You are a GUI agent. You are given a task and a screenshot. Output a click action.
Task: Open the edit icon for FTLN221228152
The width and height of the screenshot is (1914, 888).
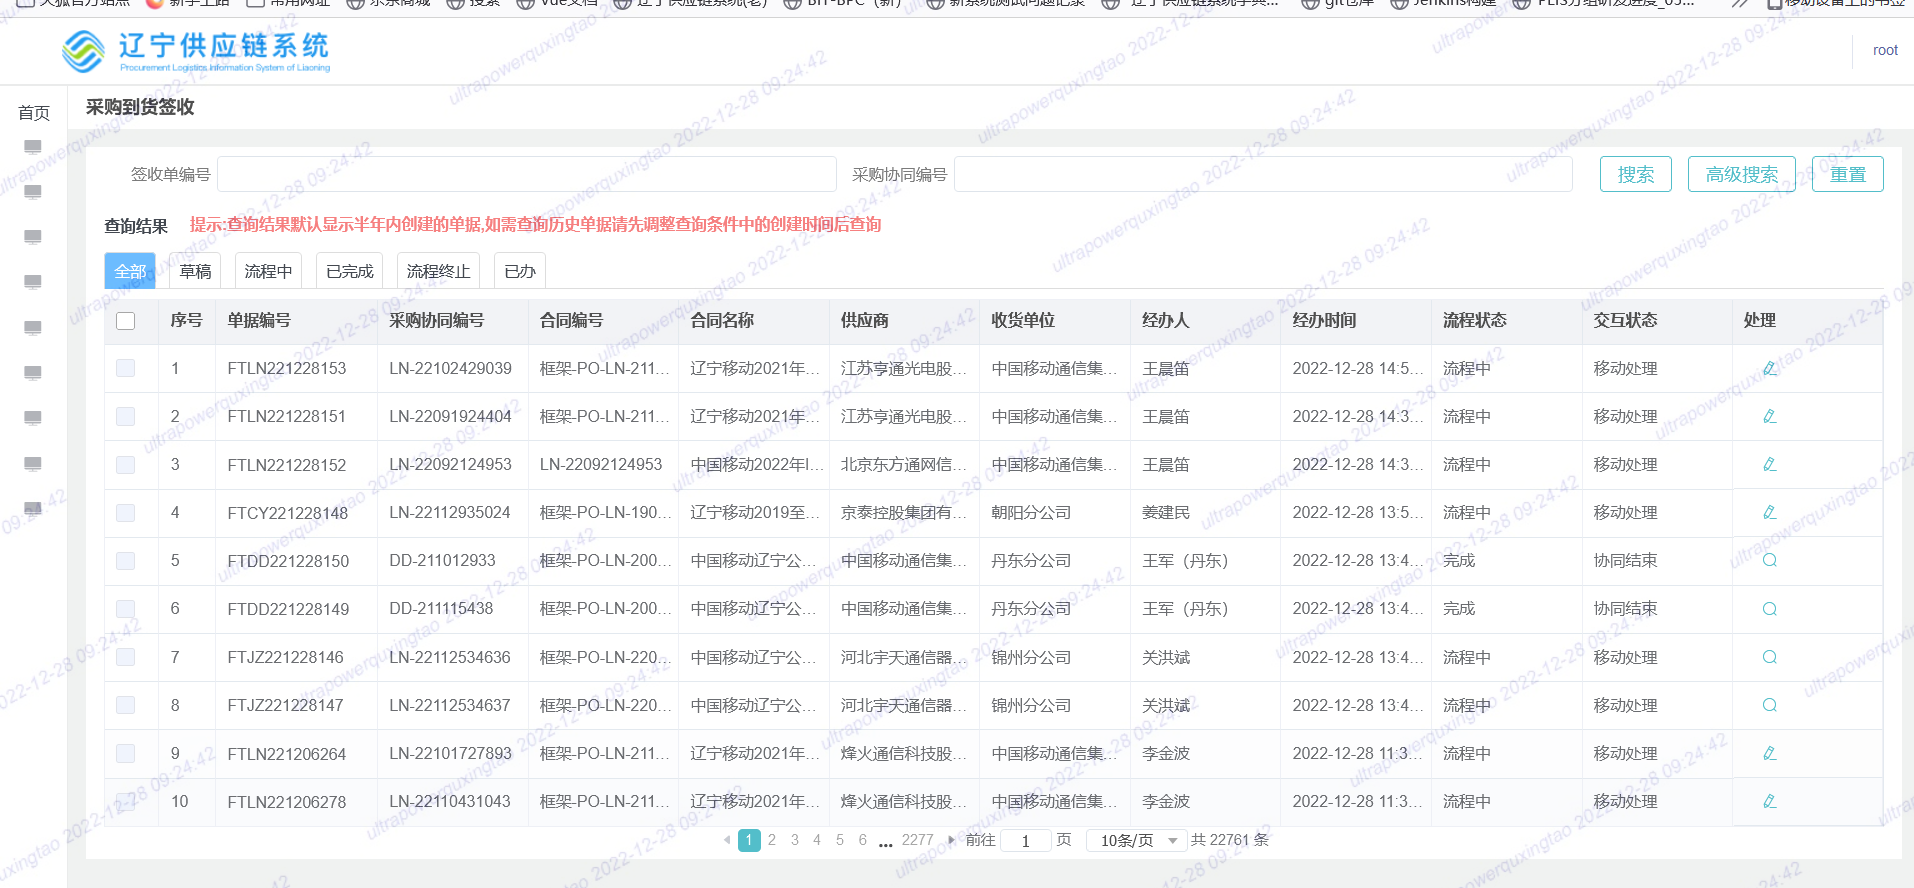(x=1769, y=464)
